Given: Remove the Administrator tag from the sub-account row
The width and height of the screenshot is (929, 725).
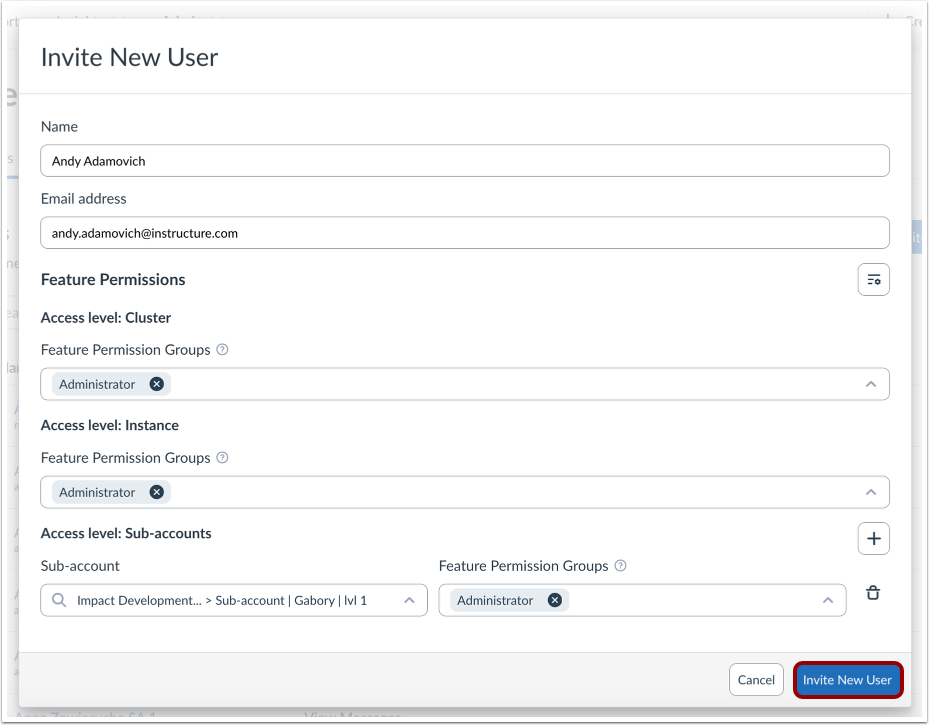Looking at the screenshot, I should 554,599.
